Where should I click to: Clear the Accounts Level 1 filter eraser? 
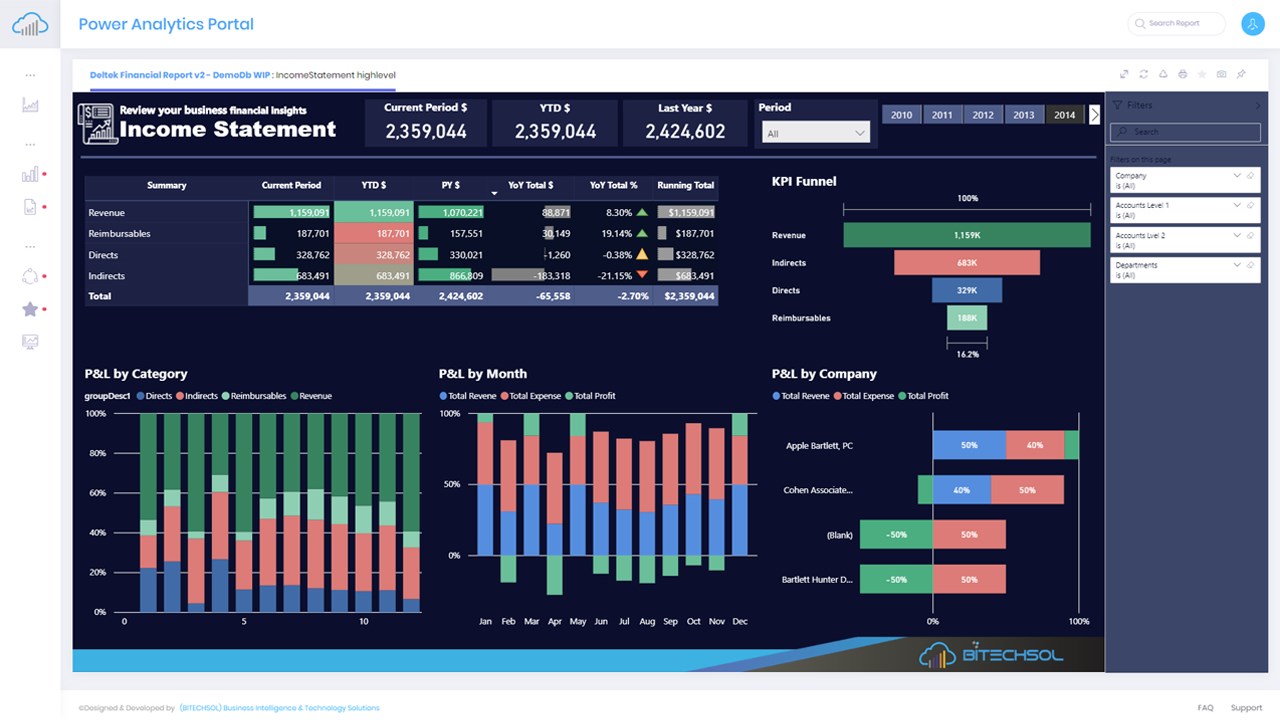pos(1250,205)
